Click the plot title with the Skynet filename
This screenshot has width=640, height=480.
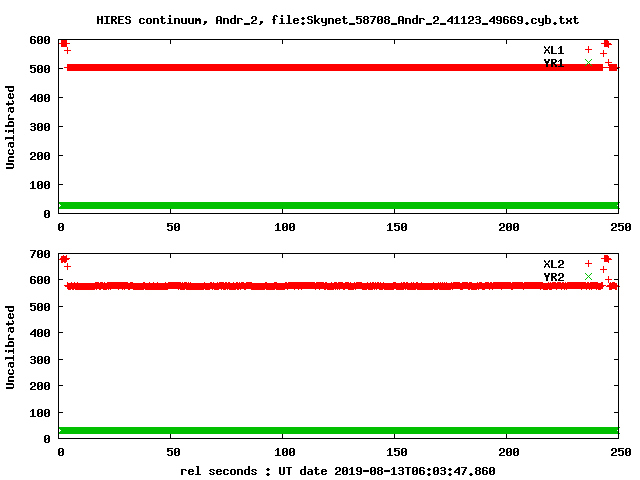pos(337,20)
